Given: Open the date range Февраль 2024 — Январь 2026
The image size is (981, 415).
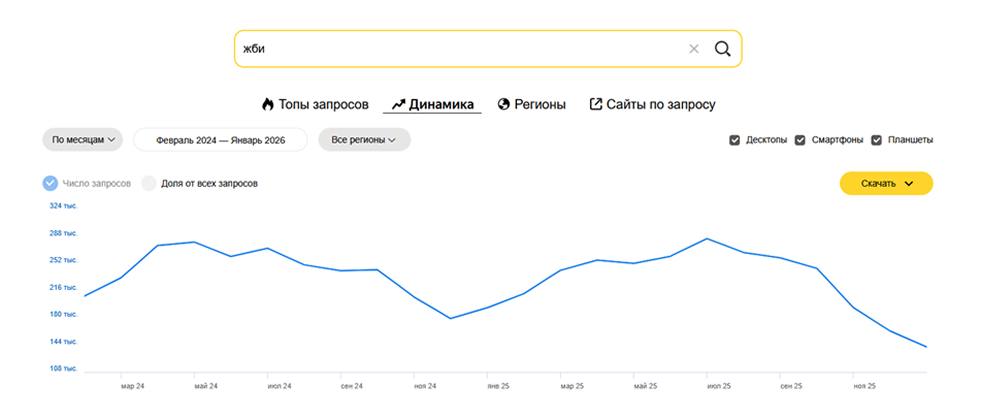Looking at the screenshot, I should point(220,140).
